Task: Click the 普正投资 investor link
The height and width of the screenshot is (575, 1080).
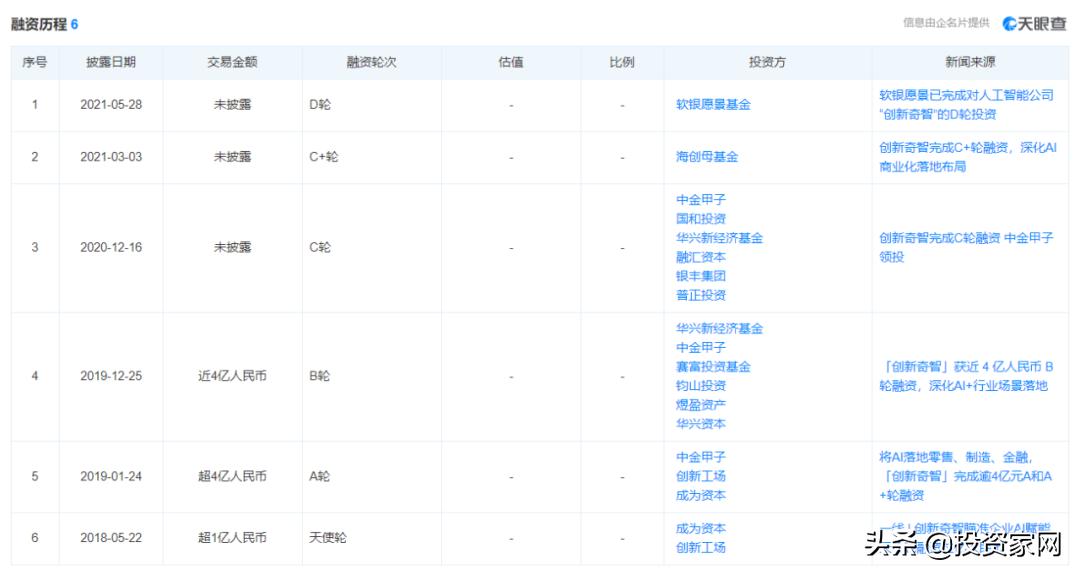Action: click(701, 295)
